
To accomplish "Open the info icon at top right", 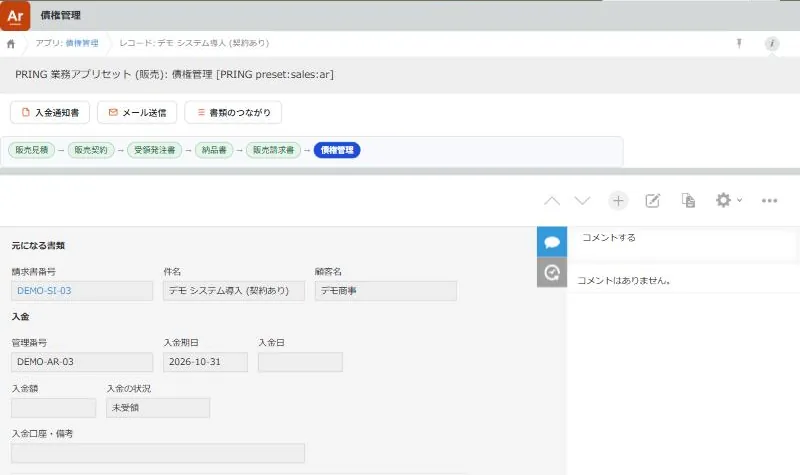I will pyautogui.click(x=771, y=43).
